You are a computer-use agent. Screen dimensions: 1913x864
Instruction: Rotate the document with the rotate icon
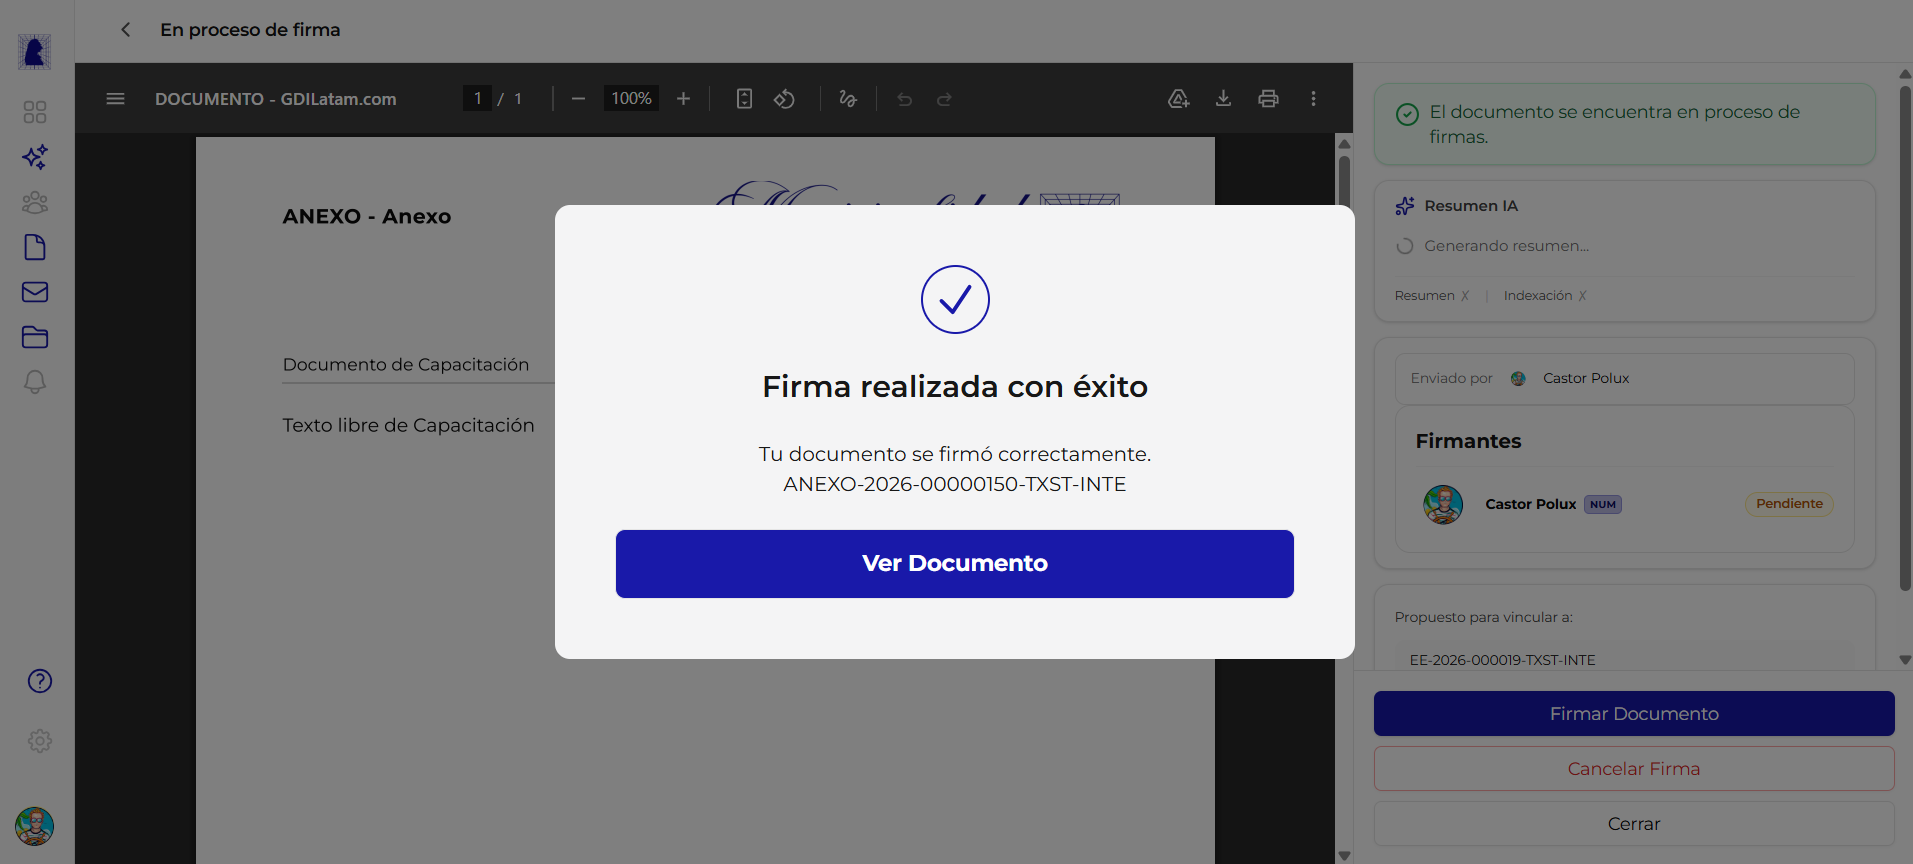point(784,99)
